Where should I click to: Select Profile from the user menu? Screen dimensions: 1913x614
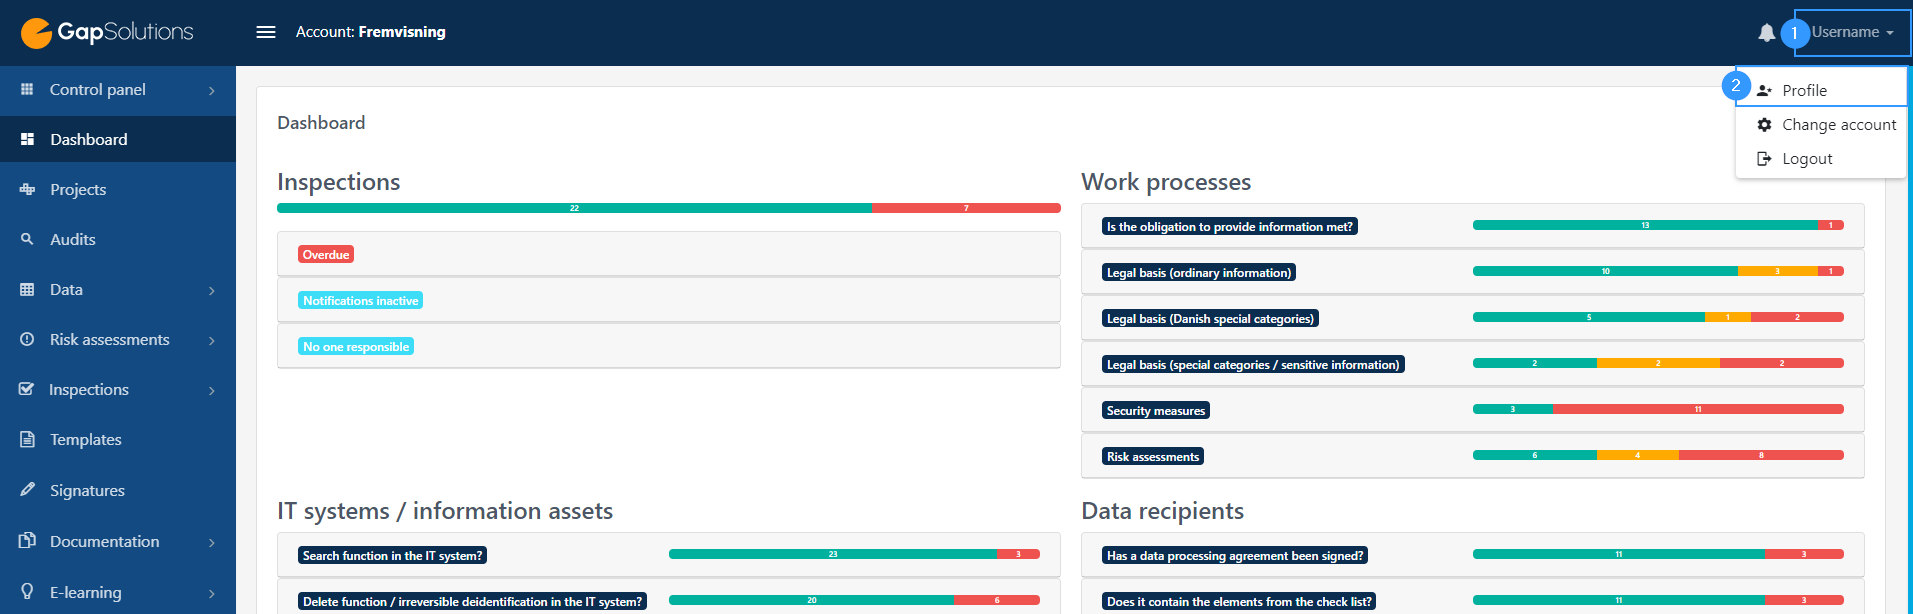point(1821,90)
